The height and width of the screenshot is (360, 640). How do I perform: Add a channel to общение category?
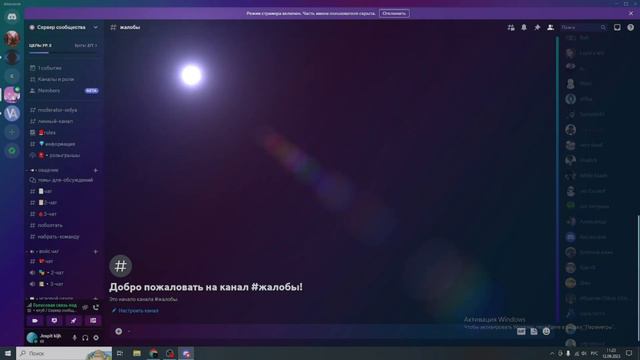coord(96,170)
